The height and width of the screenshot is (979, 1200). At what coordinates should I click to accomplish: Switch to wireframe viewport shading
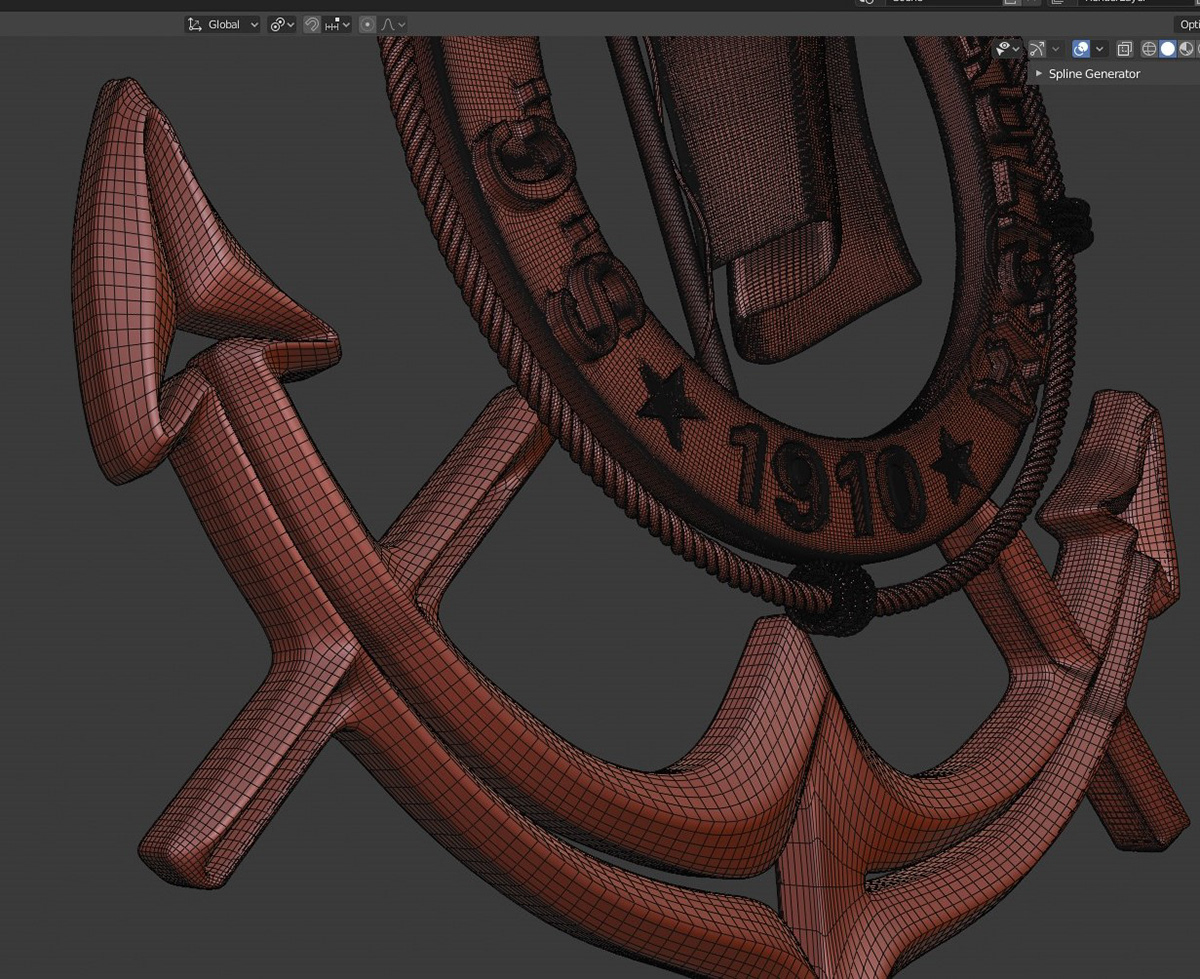point(1149,48)
